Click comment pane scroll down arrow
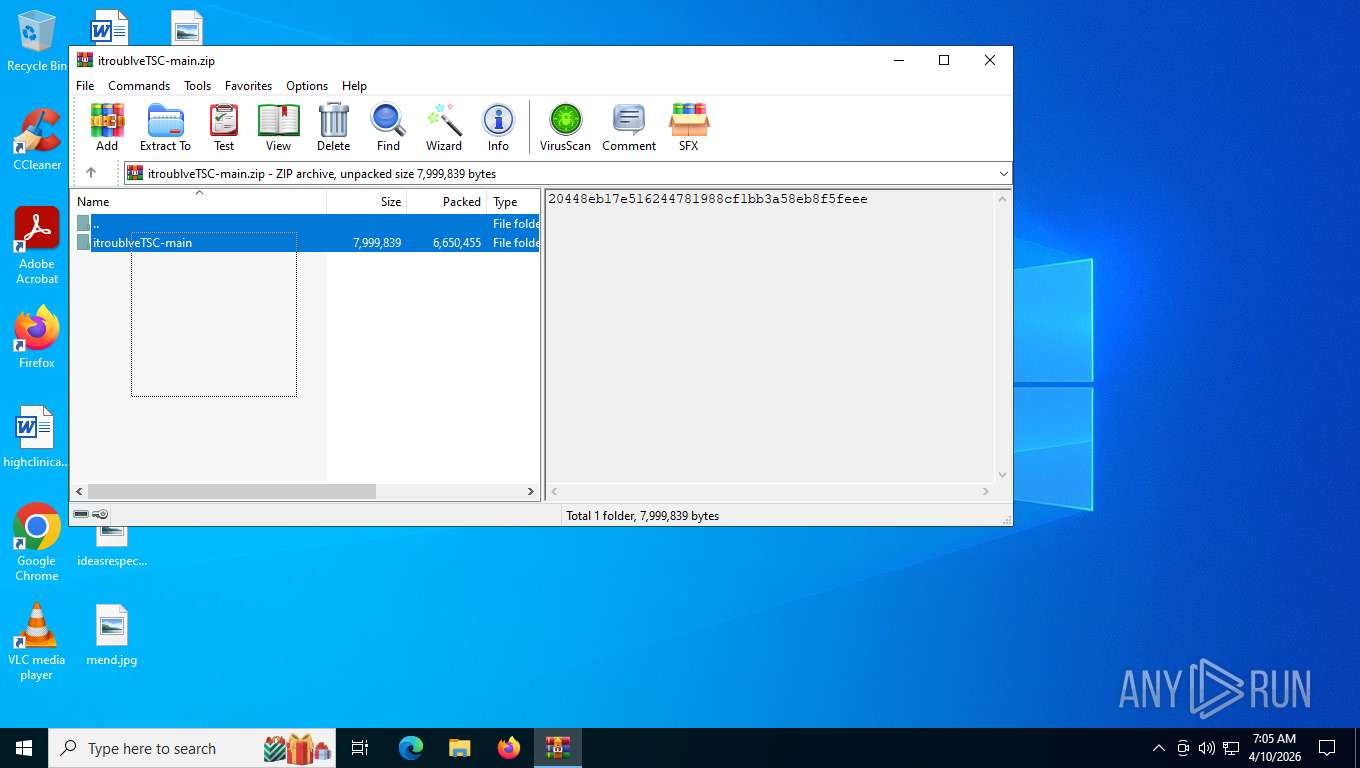1360x768 pixels. (1002, 475)
